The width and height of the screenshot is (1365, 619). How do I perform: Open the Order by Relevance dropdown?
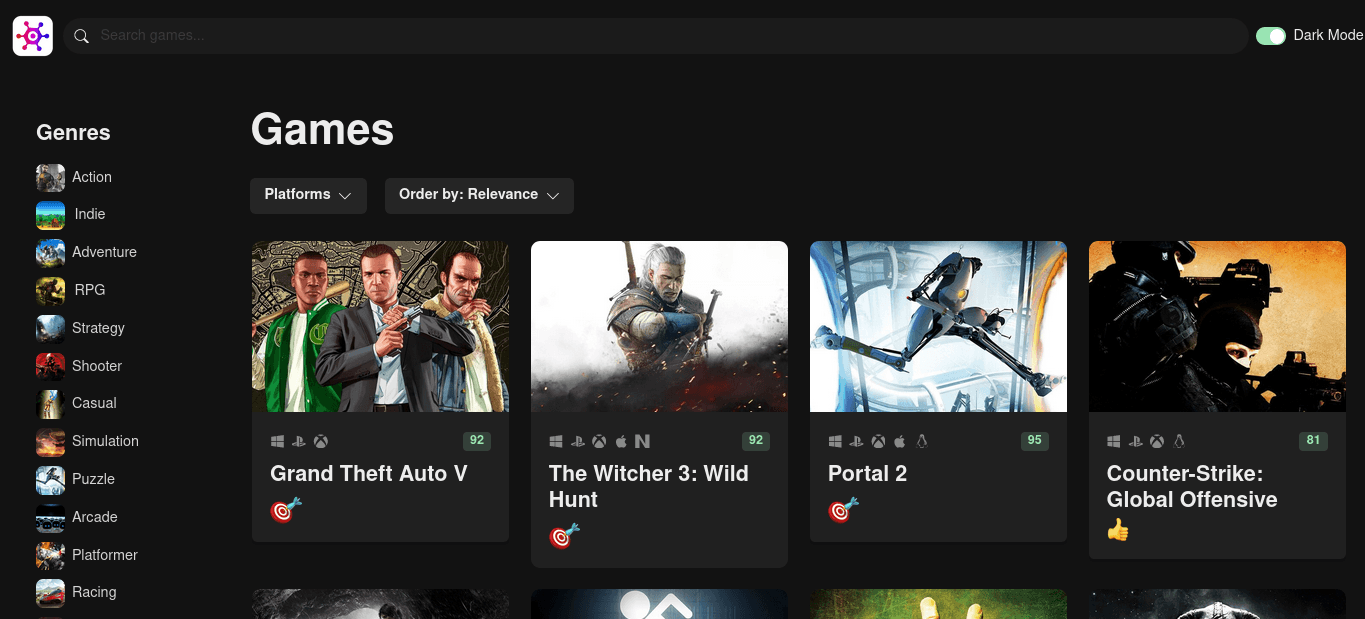[479, 195]
